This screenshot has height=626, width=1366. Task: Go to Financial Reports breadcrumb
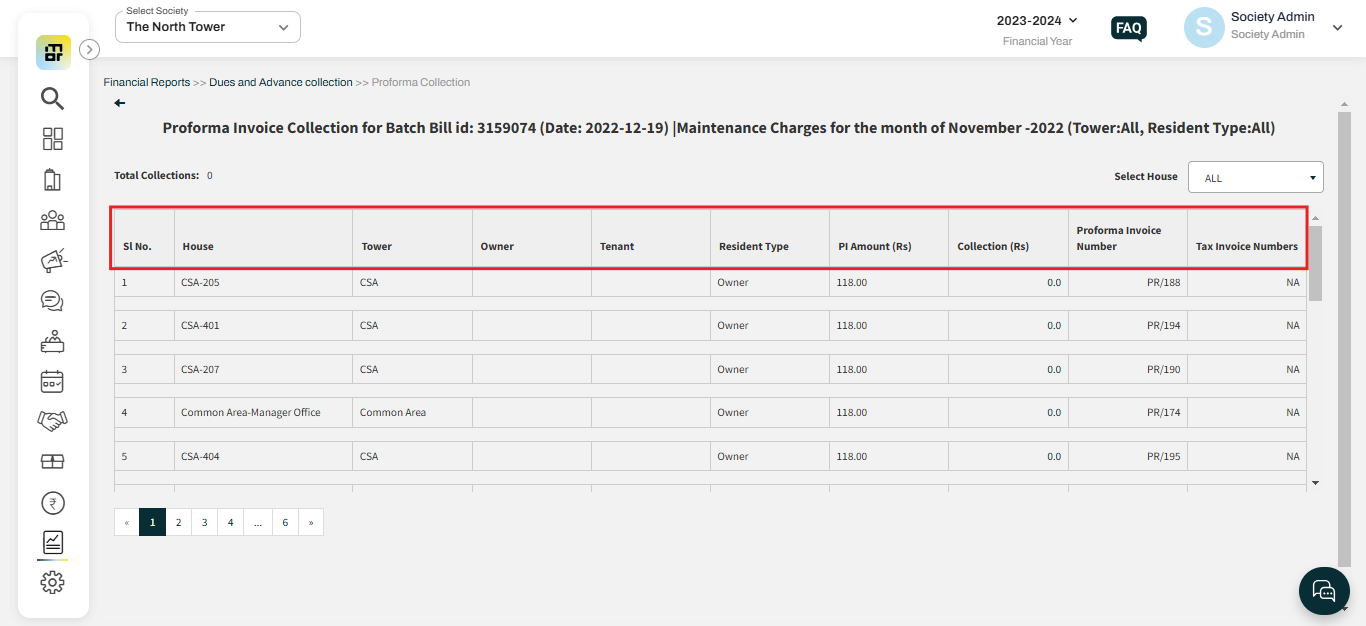click(x=147, y=82)
